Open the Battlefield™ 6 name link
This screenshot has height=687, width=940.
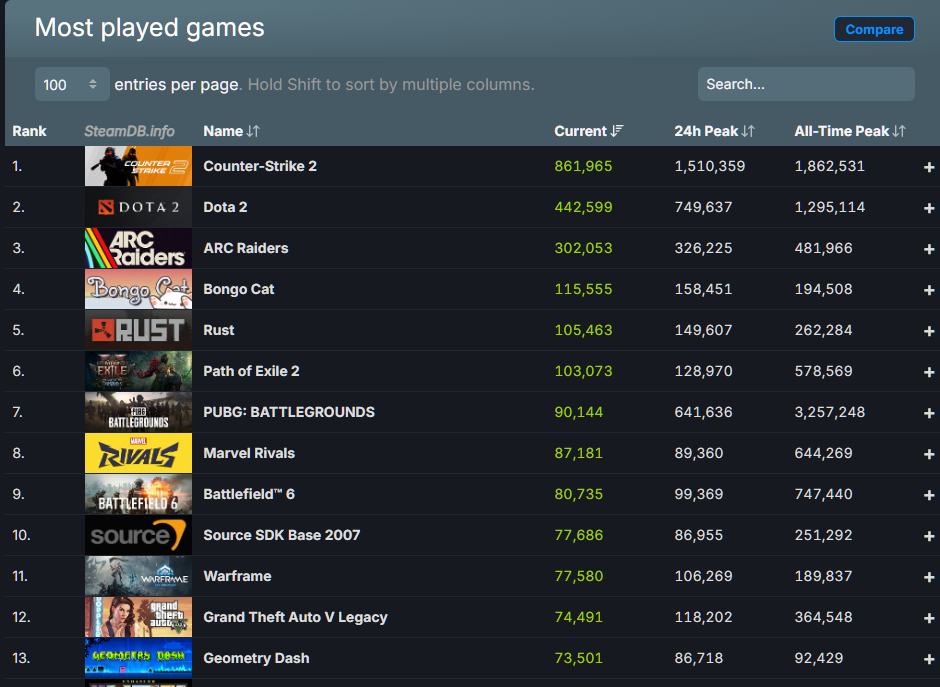[x=249, y=494]
